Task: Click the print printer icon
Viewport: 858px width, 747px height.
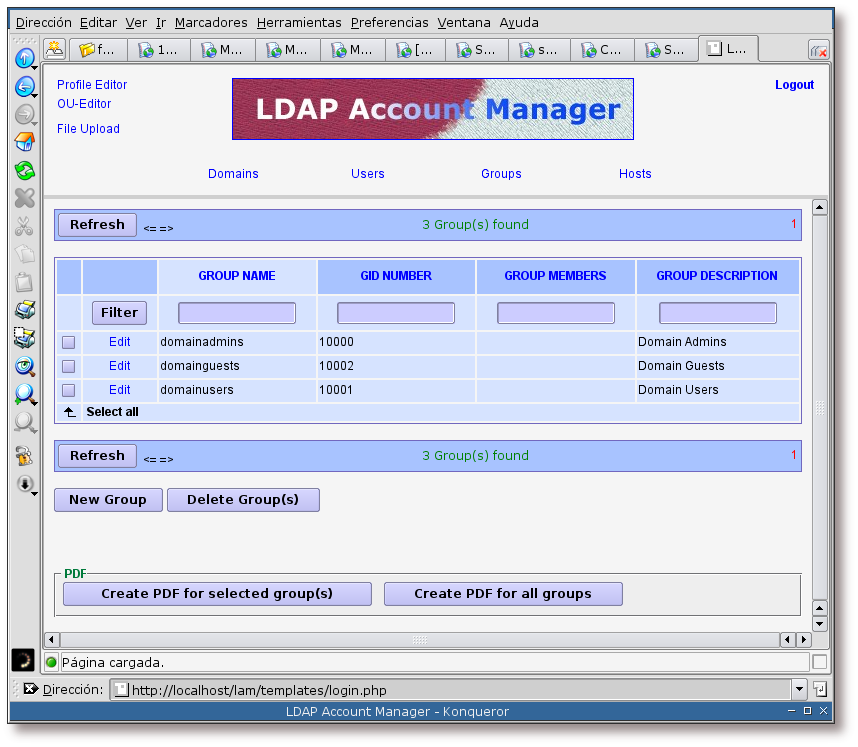Action: pos(24,310)
